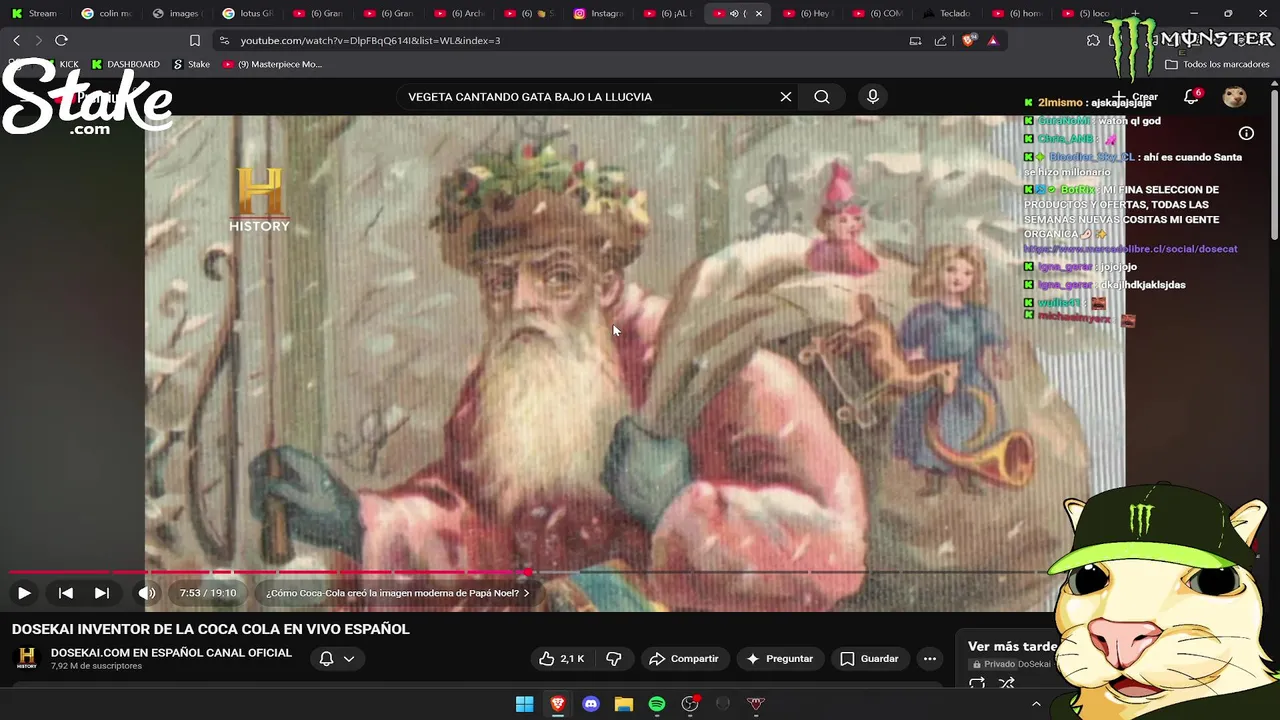Click the share page icon in address bar
The height and width of the screenshot is (720, 1280).
point(940,41)
